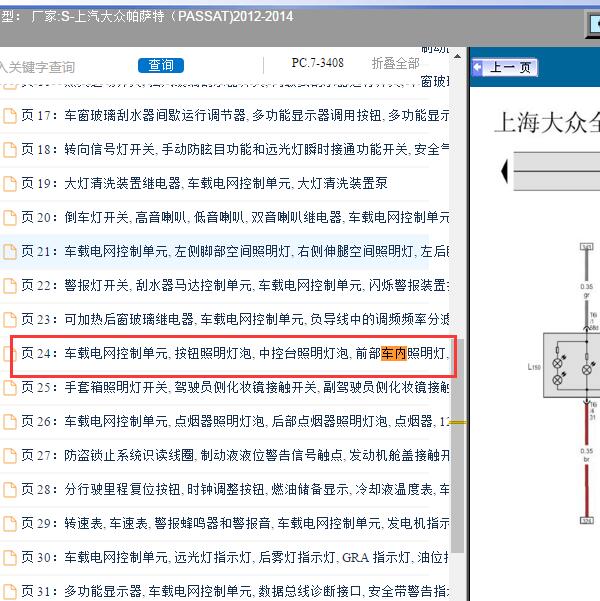Viewport: 600px width, 601px height.
Task: Open page 31 multifunction display entry
Action: [235, 591]
